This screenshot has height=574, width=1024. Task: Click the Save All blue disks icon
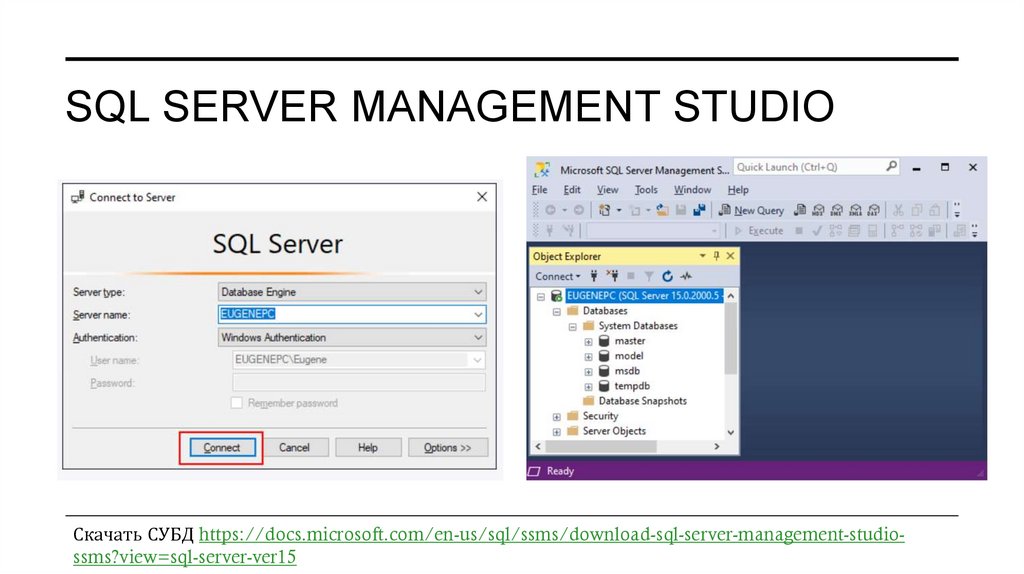pyautogui.click(x=699, y=210)
